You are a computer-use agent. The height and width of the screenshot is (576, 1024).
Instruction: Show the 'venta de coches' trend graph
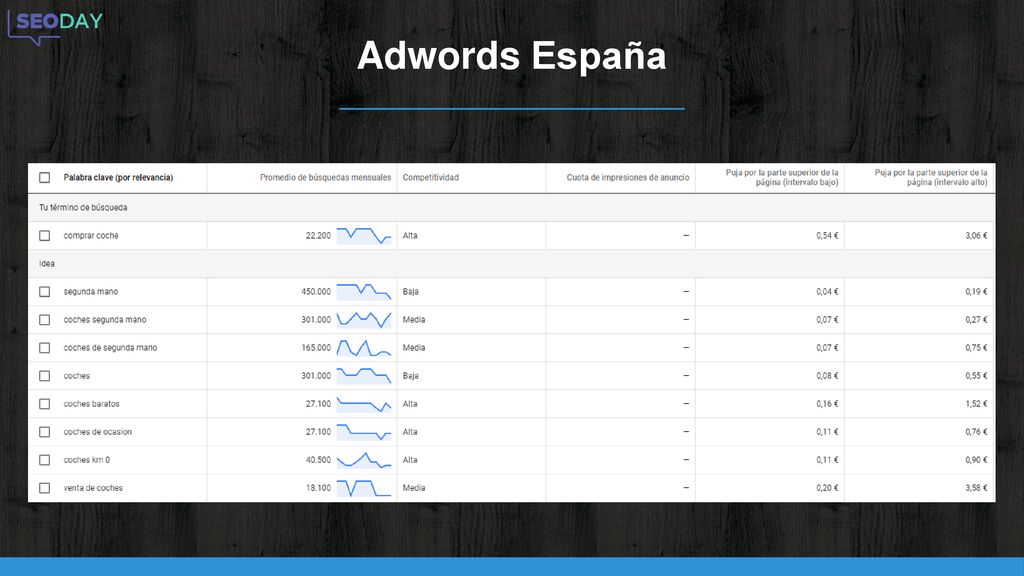tap(364, 488)
